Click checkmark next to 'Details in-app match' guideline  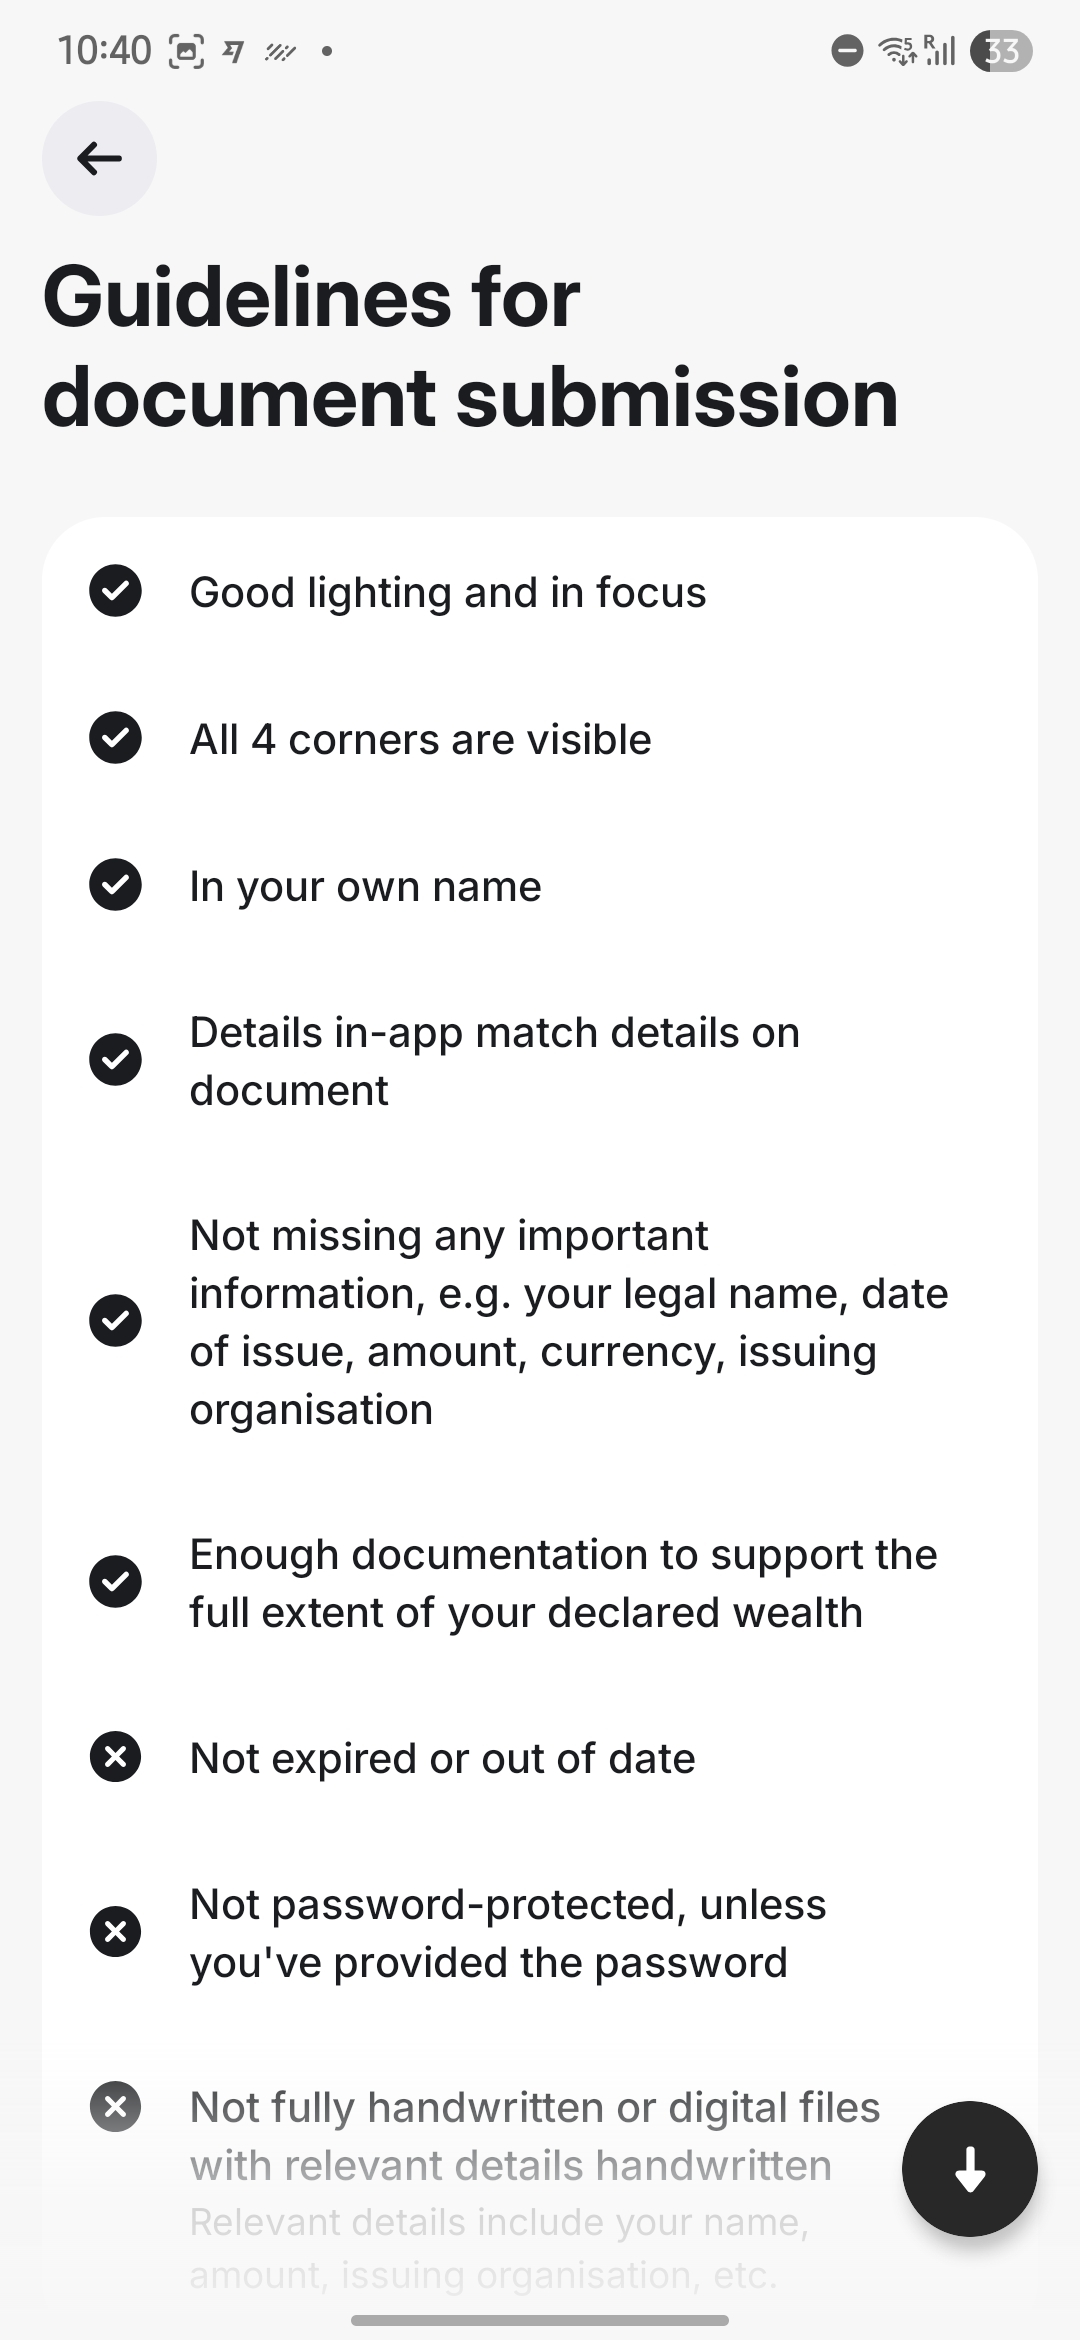point(116,1060)
